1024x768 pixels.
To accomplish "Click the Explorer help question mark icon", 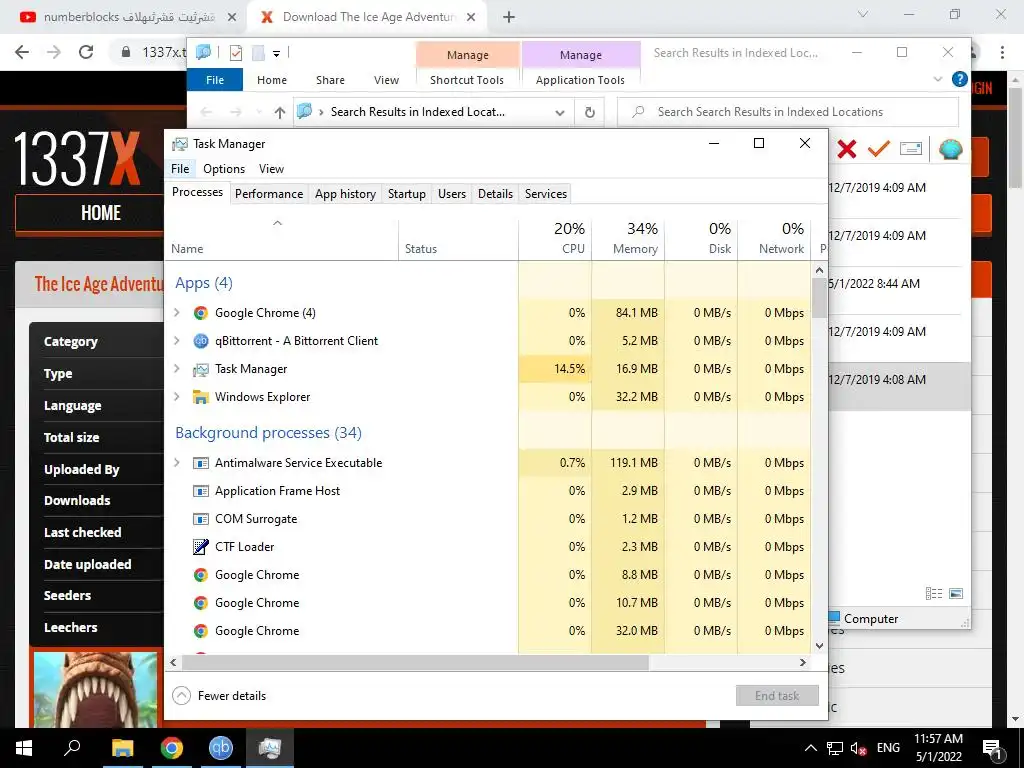I will [959, 79].
